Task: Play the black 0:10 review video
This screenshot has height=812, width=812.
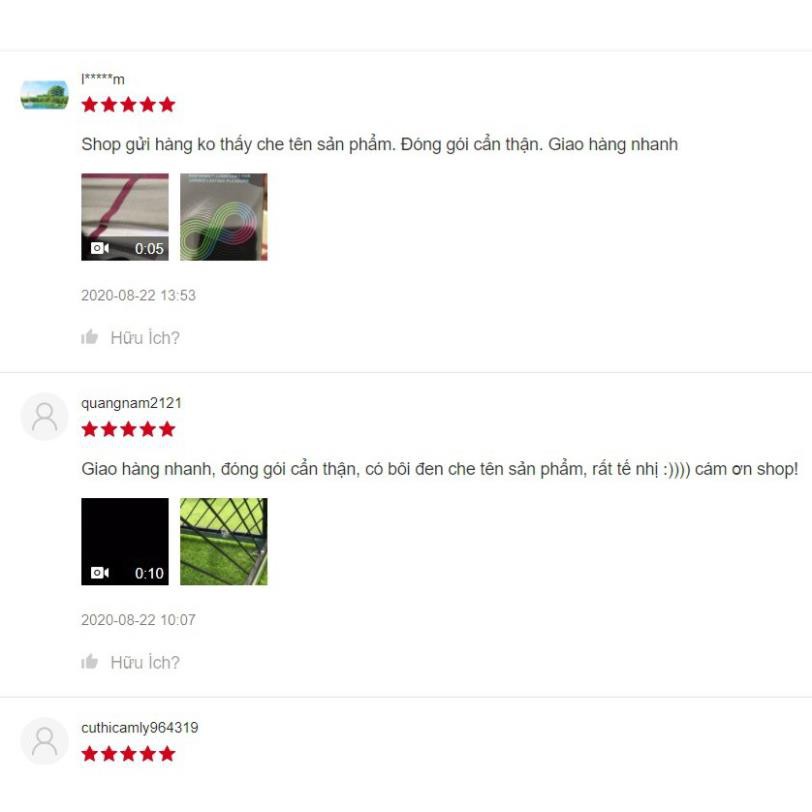Action: pyautogui.click(x=125, y=542)
